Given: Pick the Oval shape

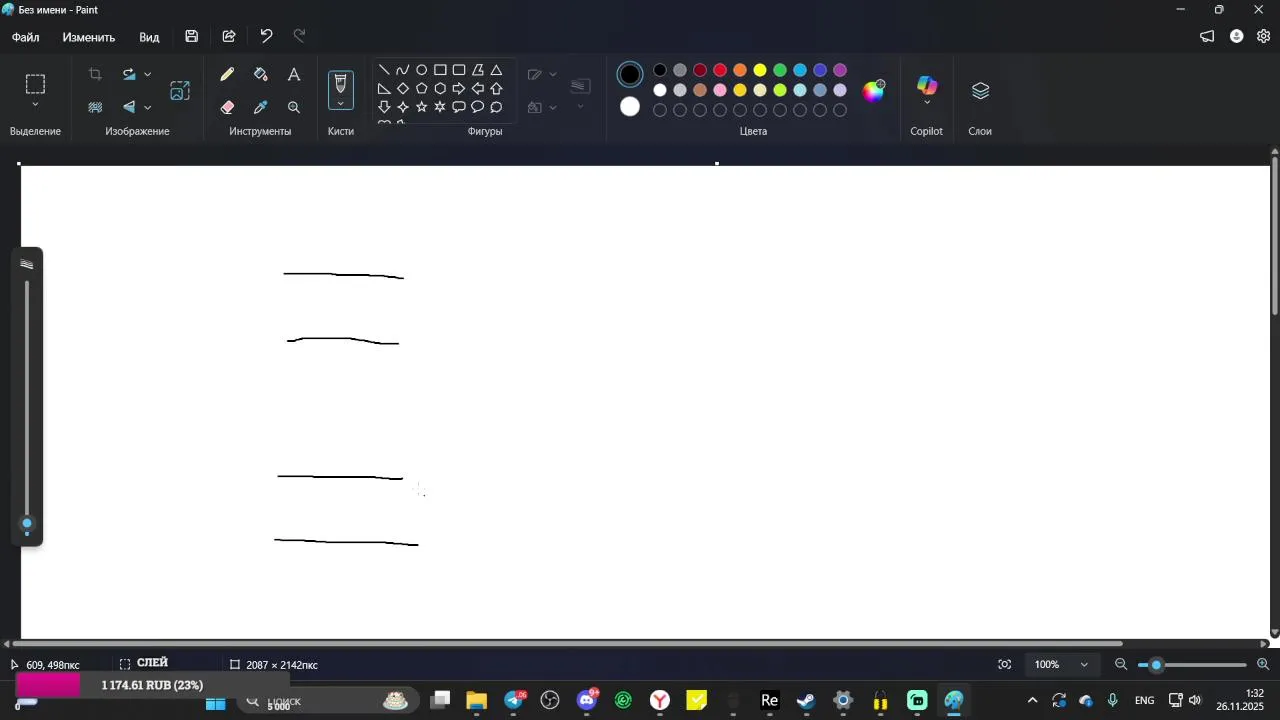Looking at the screenshot, I should 422,70.
